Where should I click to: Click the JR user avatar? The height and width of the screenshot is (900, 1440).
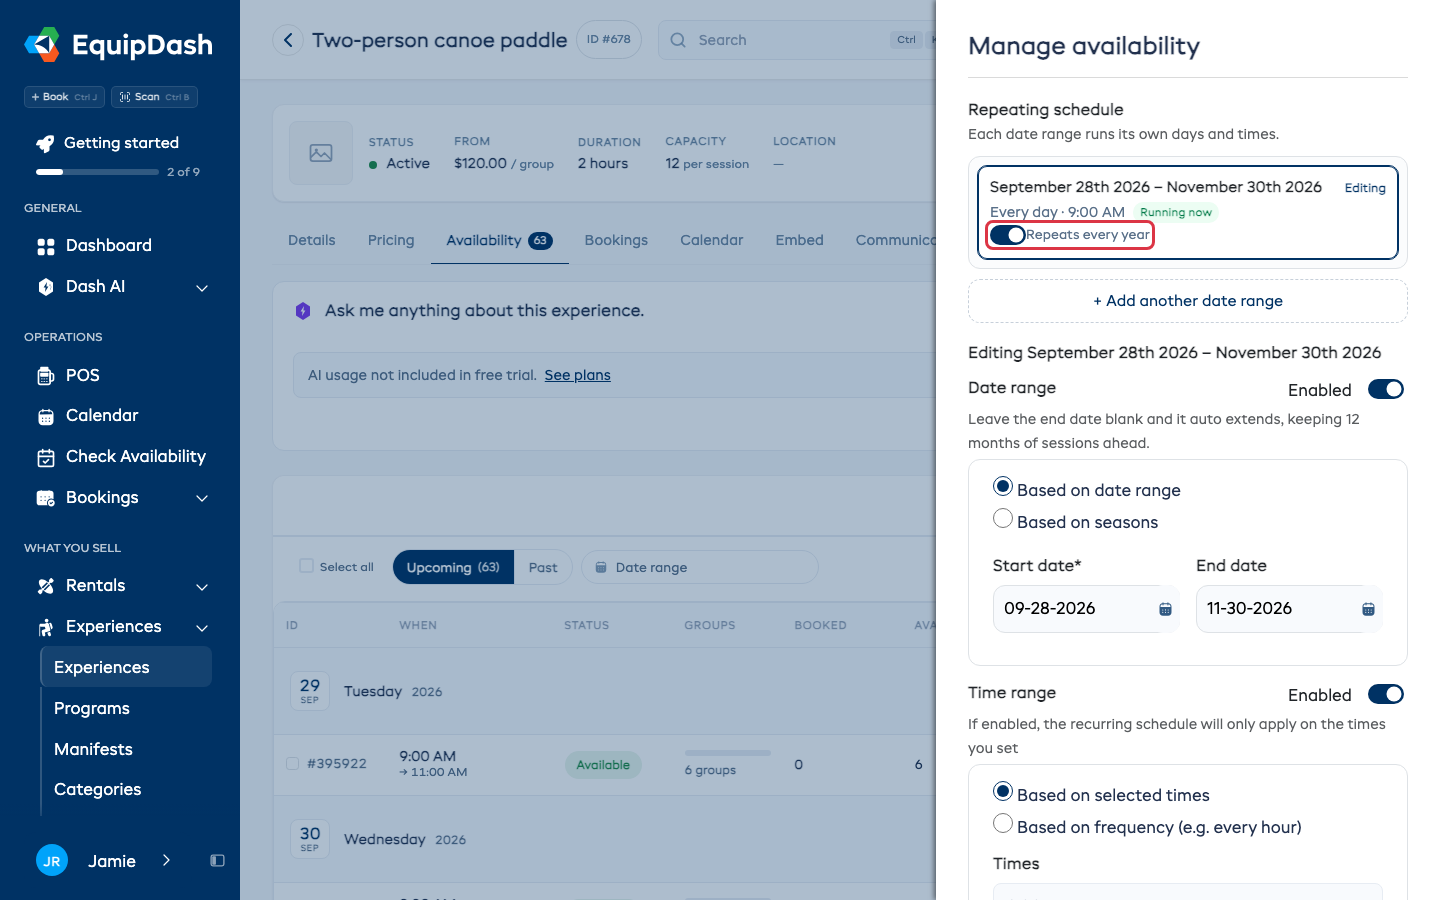click(x=52, y=860)
